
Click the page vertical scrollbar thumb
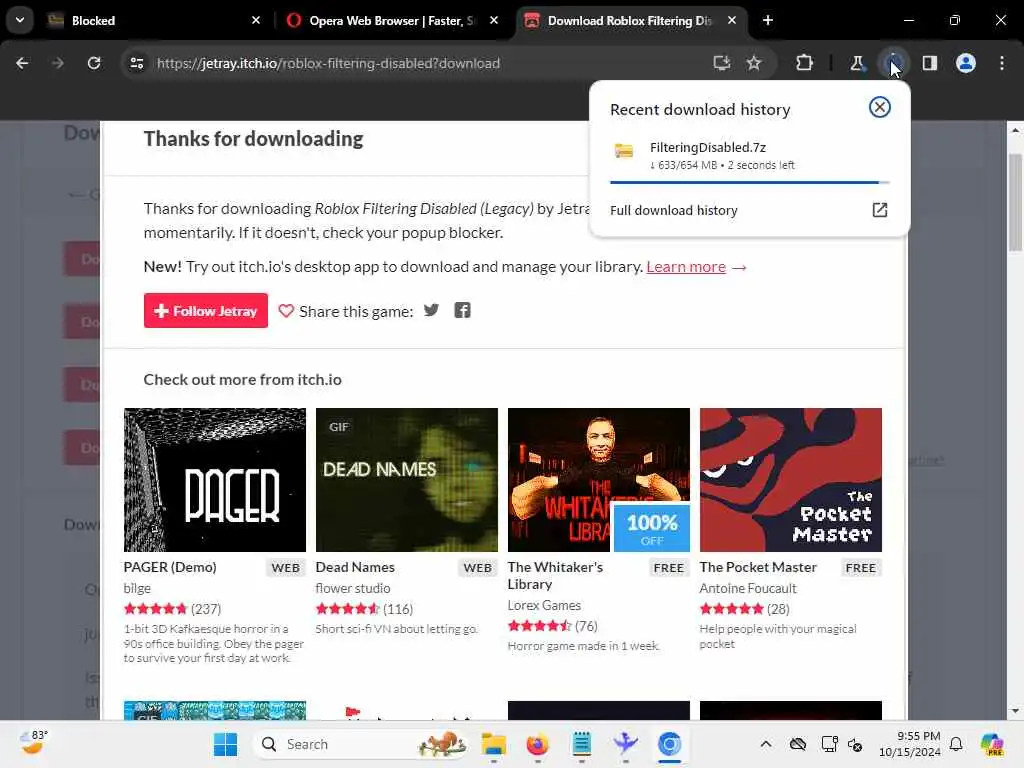pos(1015,202)
